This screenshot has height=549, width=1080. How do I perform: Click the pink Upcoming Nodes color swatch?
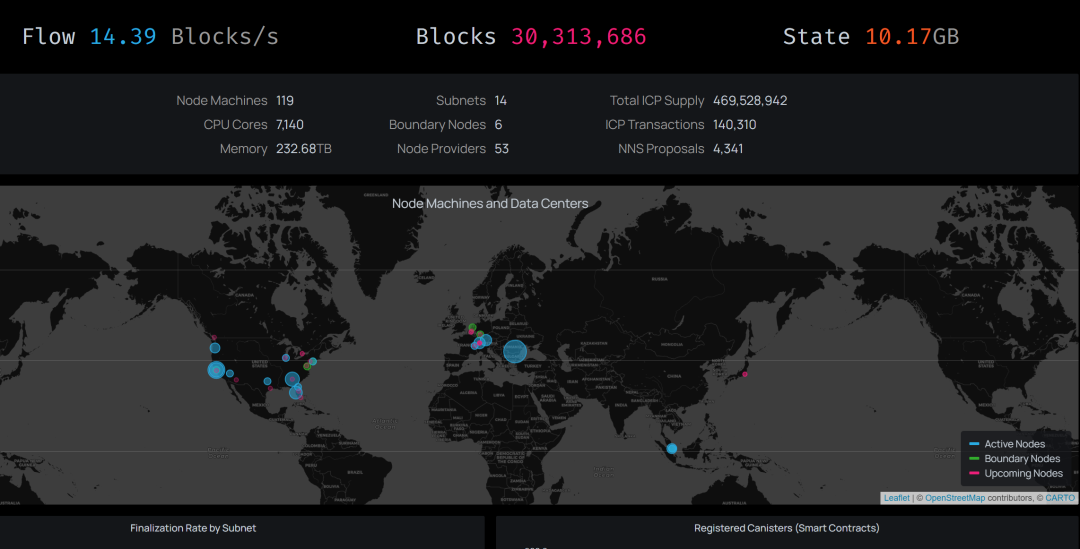click(x=973, y=474)
